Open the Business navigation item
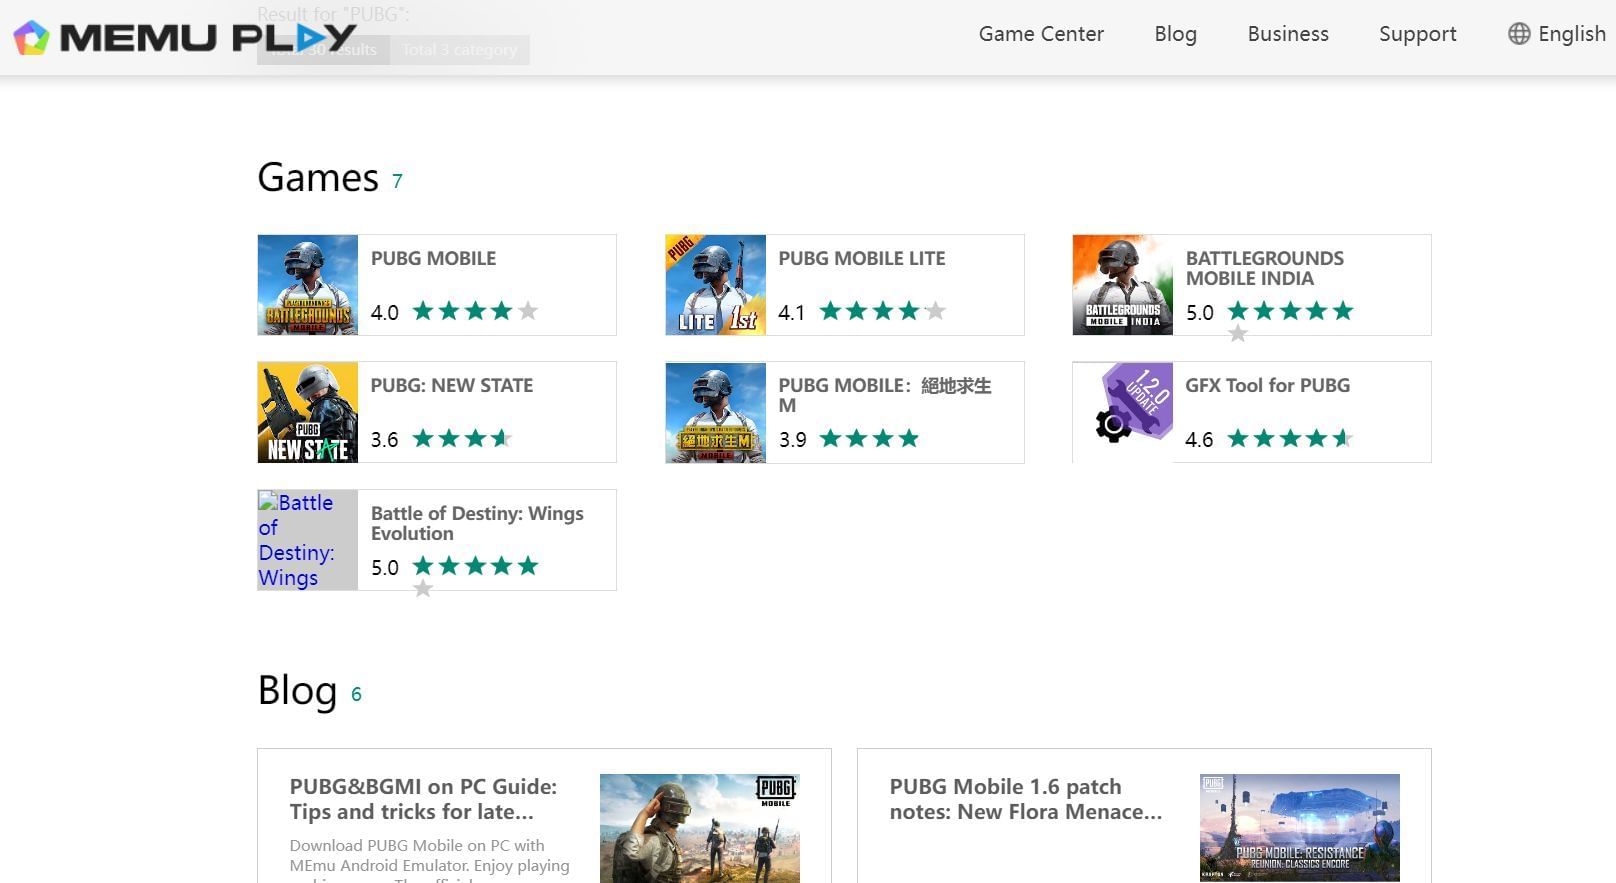The image size is (1616, 883). click(1288, 34)
